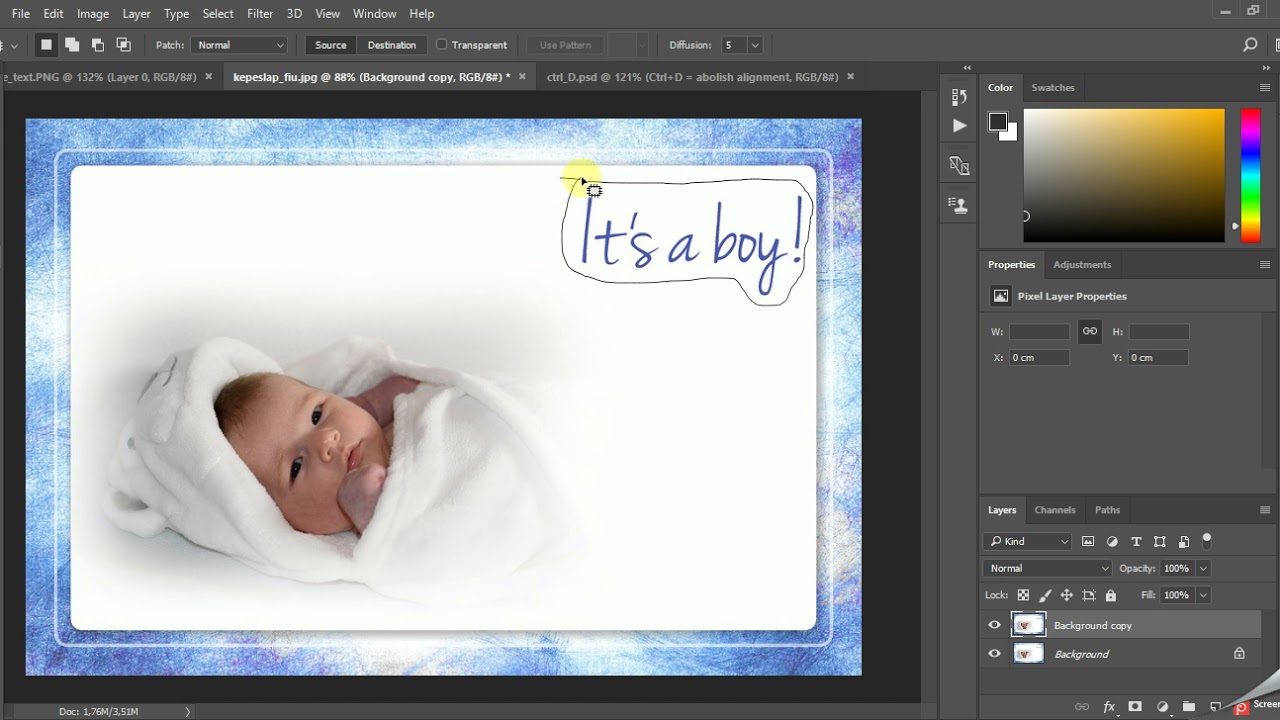The width and height of the screenshot is (1280, 720).
Task: Switch to ctrl_D.psd document tab
Action: pyautogui.click(x=692, y=77)
